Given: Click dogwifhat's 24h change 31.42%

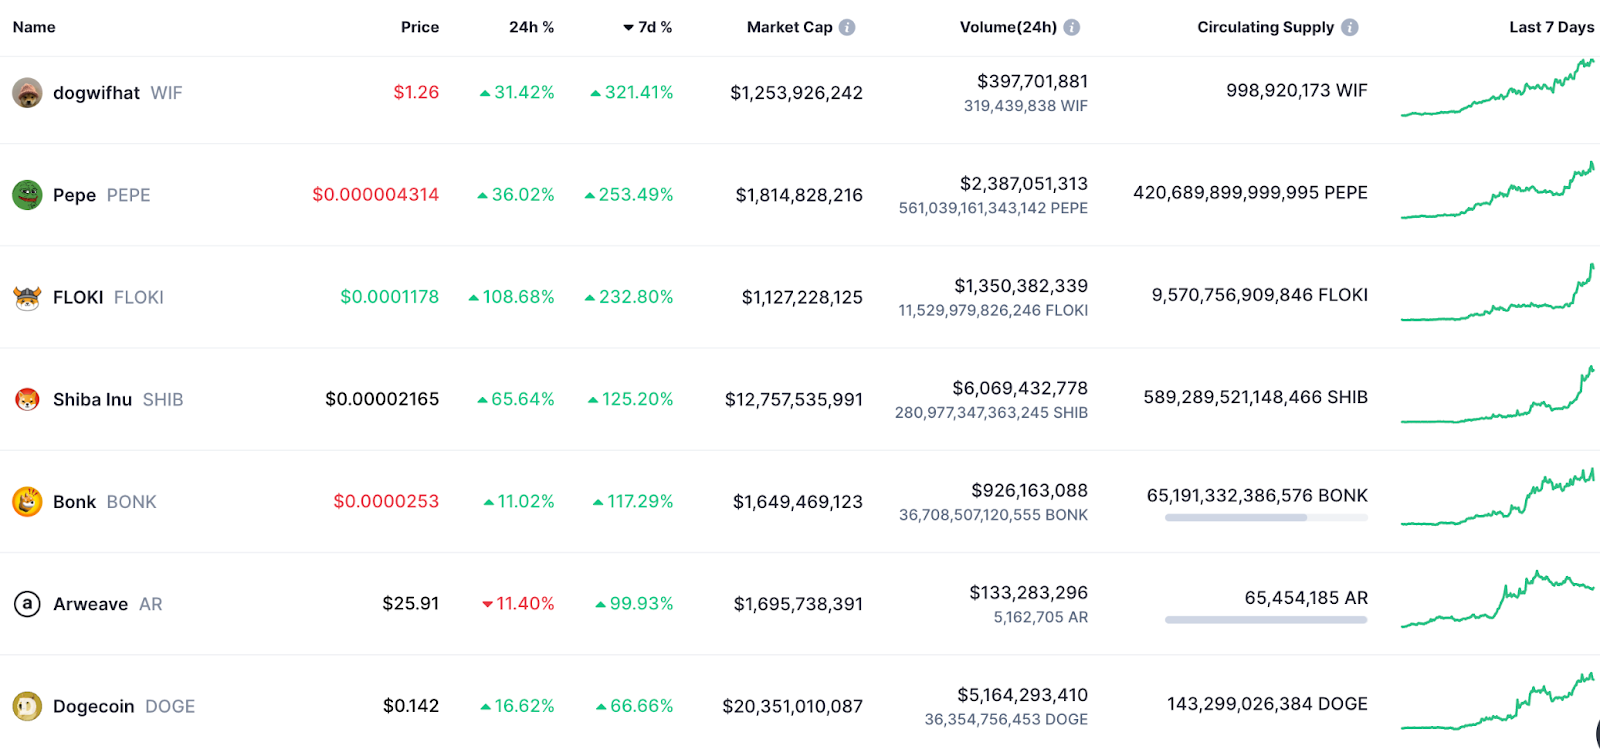Looking at the screenshot, I should [517, 92].
